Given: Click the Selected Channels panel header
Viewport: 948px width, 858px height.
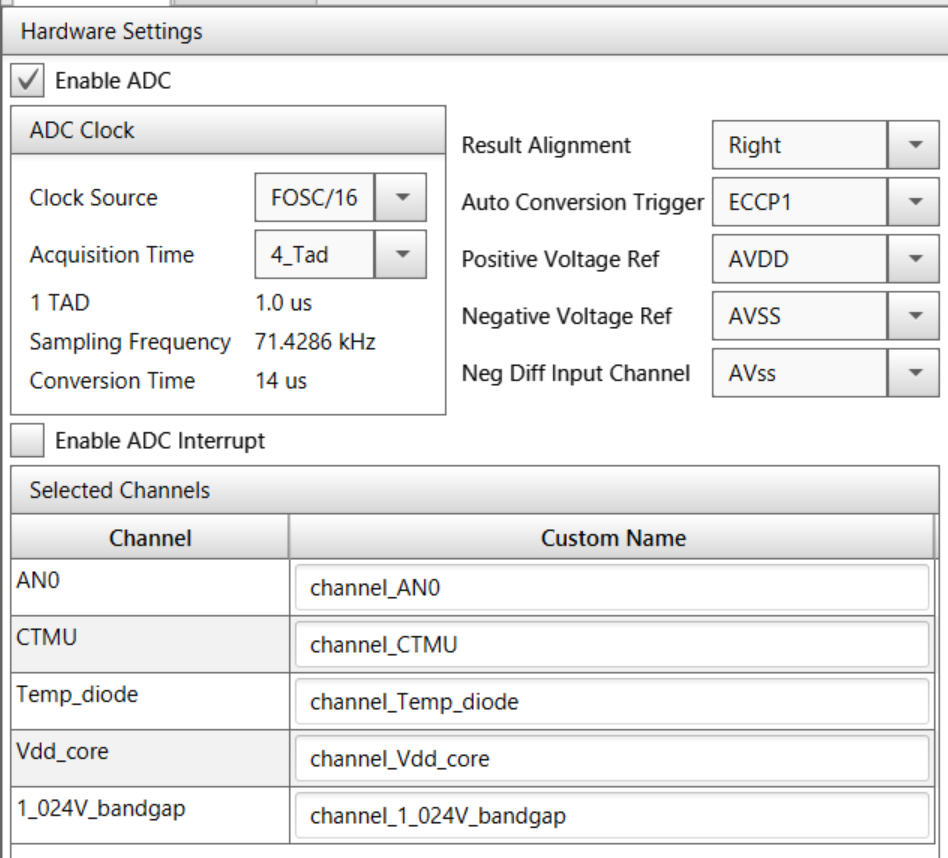Looking at the screenshot, I should [120, 490].
